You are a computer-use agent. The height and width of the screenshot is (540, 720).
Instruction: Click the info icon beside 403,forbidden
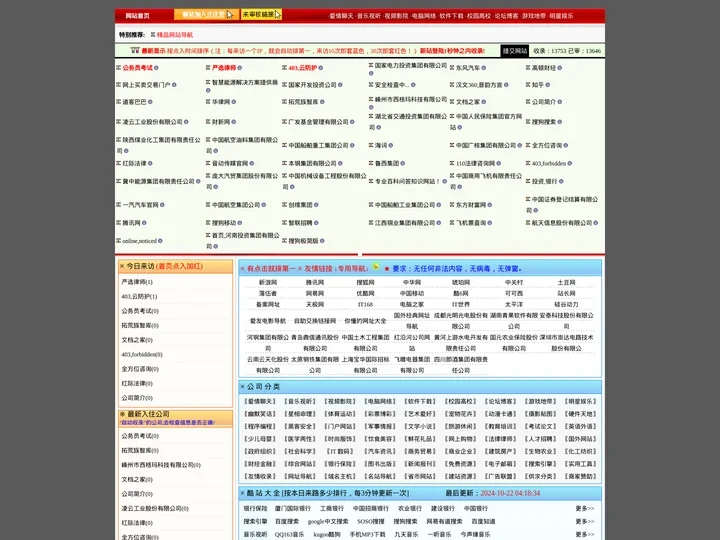coord(569,163)
